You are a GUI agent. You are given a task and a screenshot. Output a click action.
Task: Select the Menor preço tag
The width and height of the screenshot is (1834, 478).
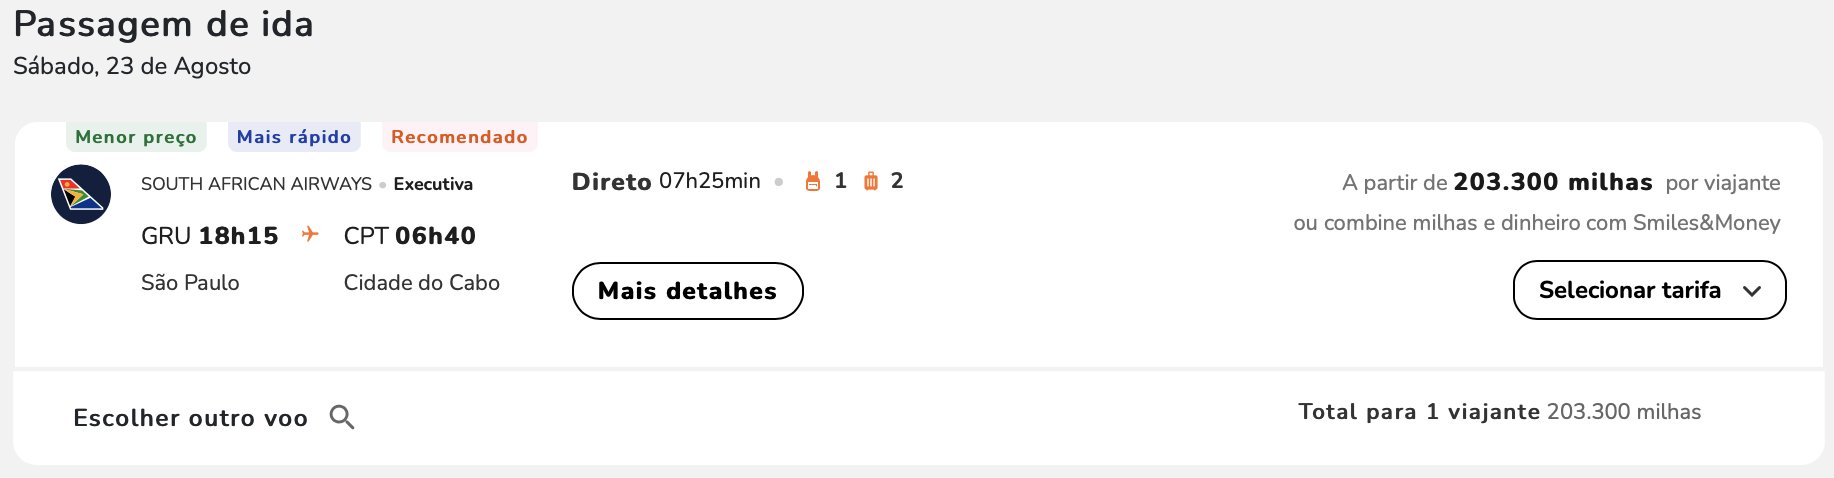pyautogui.click(x=136, y=137)
